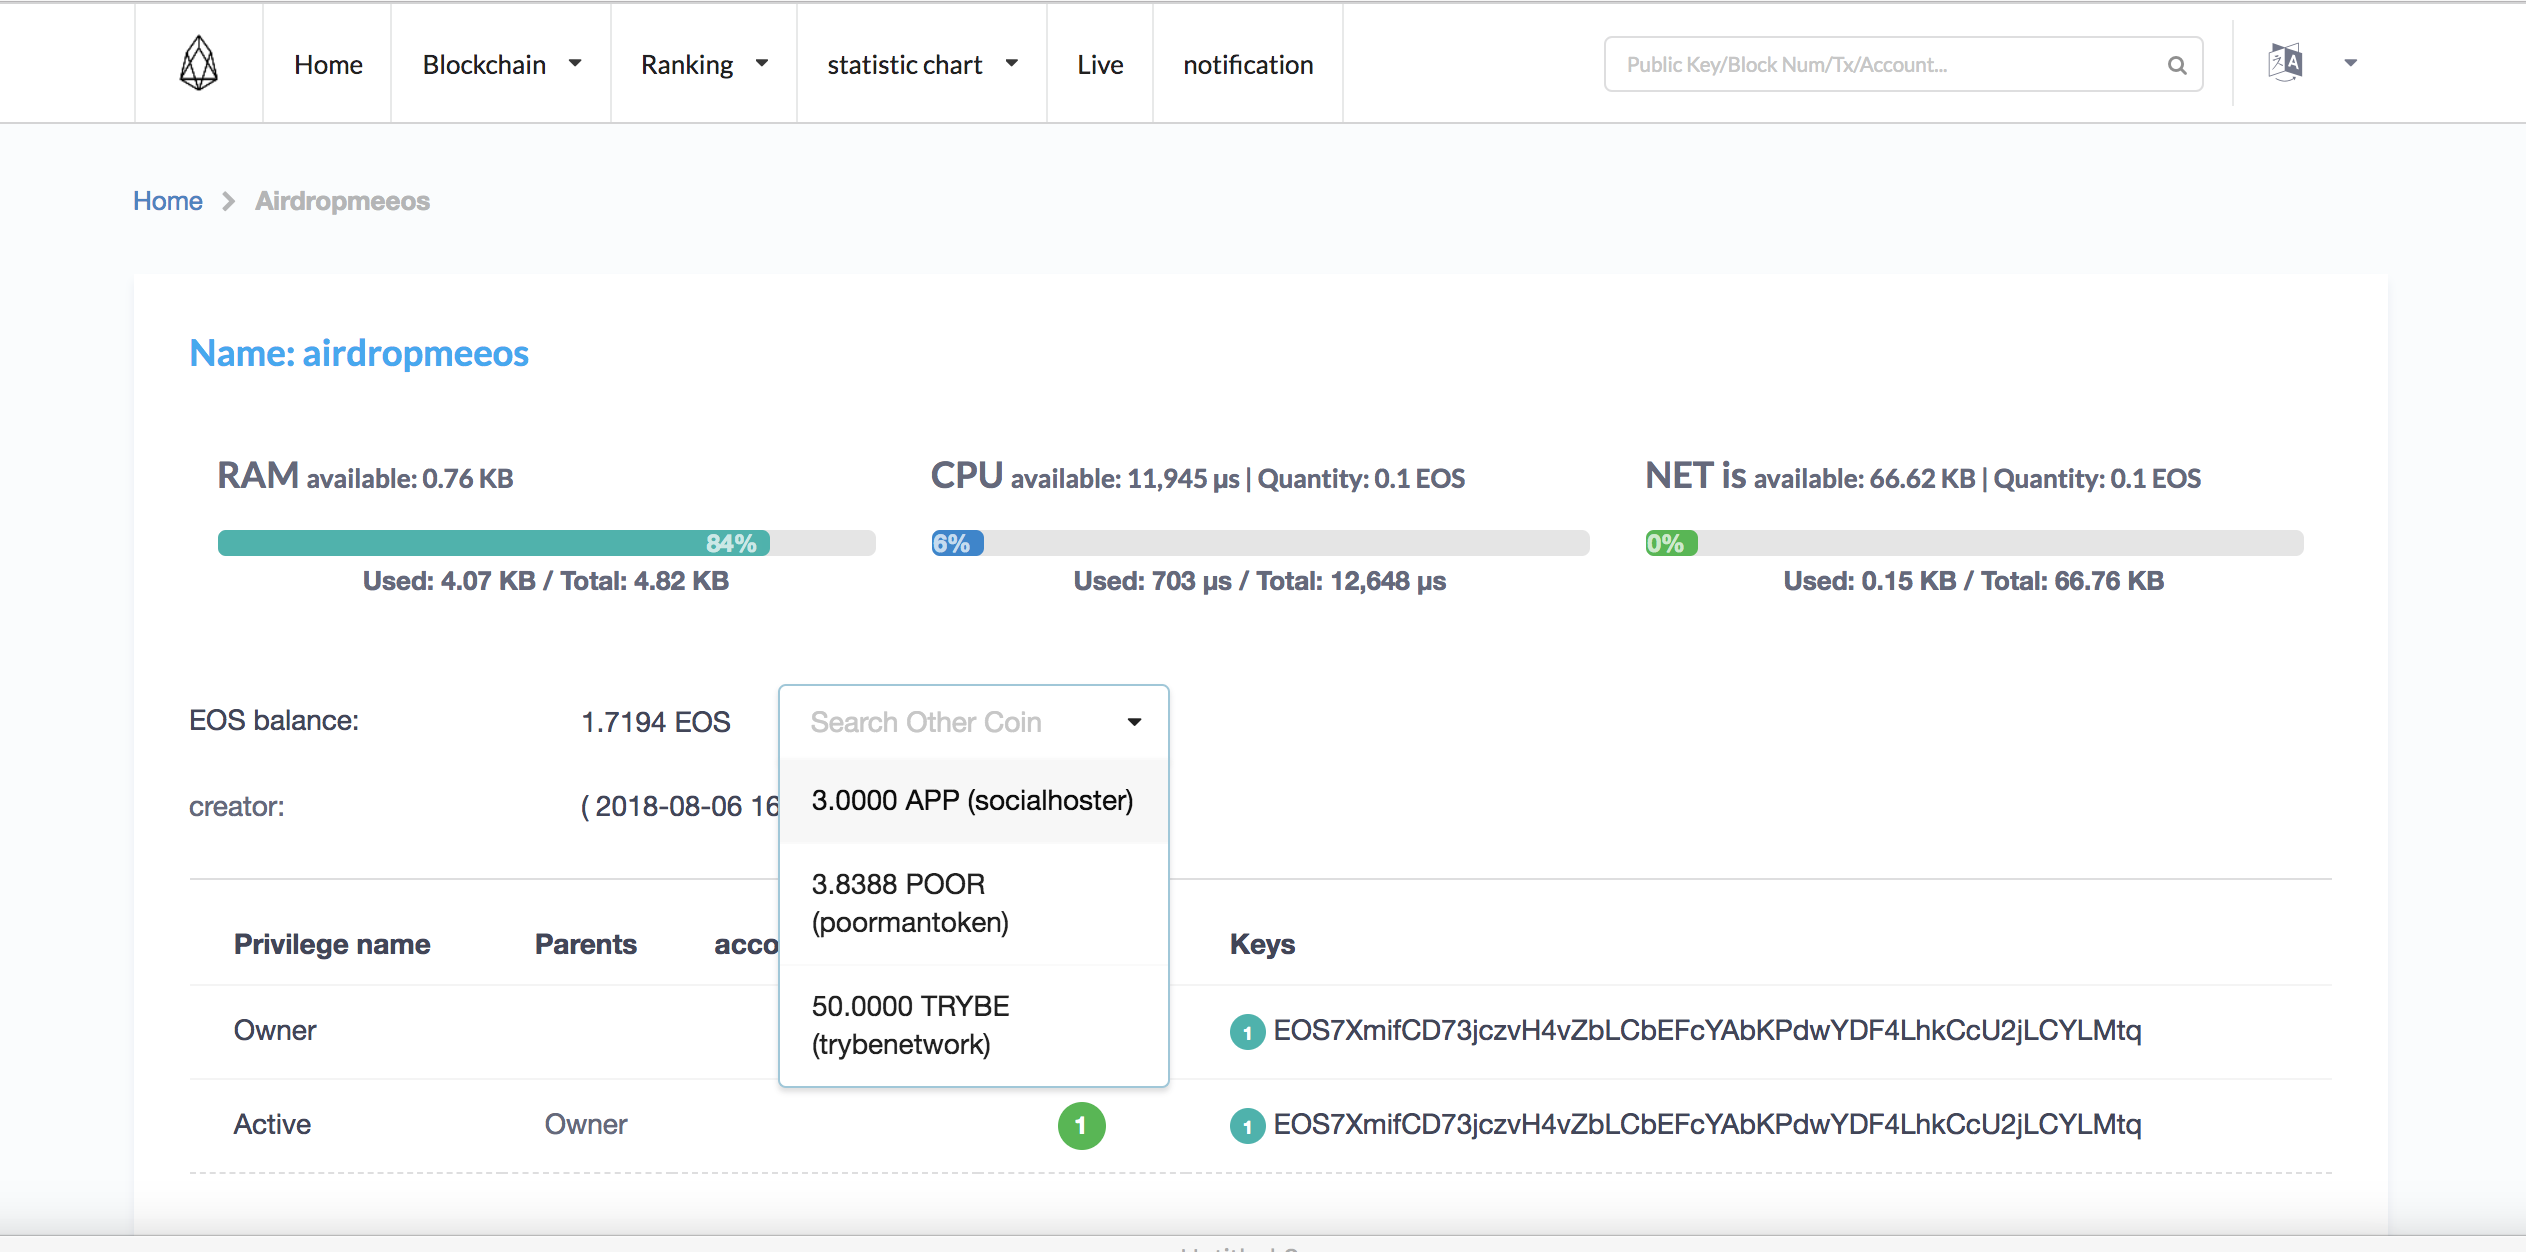Go to the Live page
This screenshot has width=2526, height=1252.
[1100, 64]
